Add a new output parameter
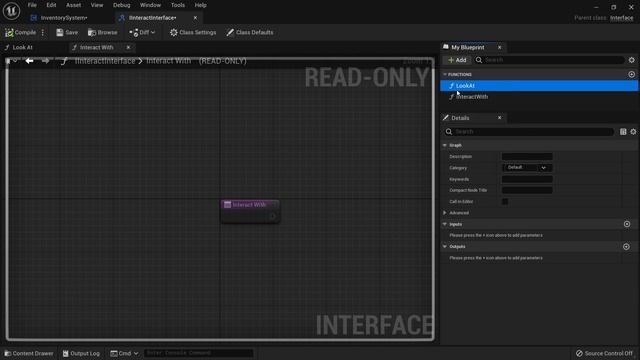This screenshot has height=360, width=640. pos(627,247)
